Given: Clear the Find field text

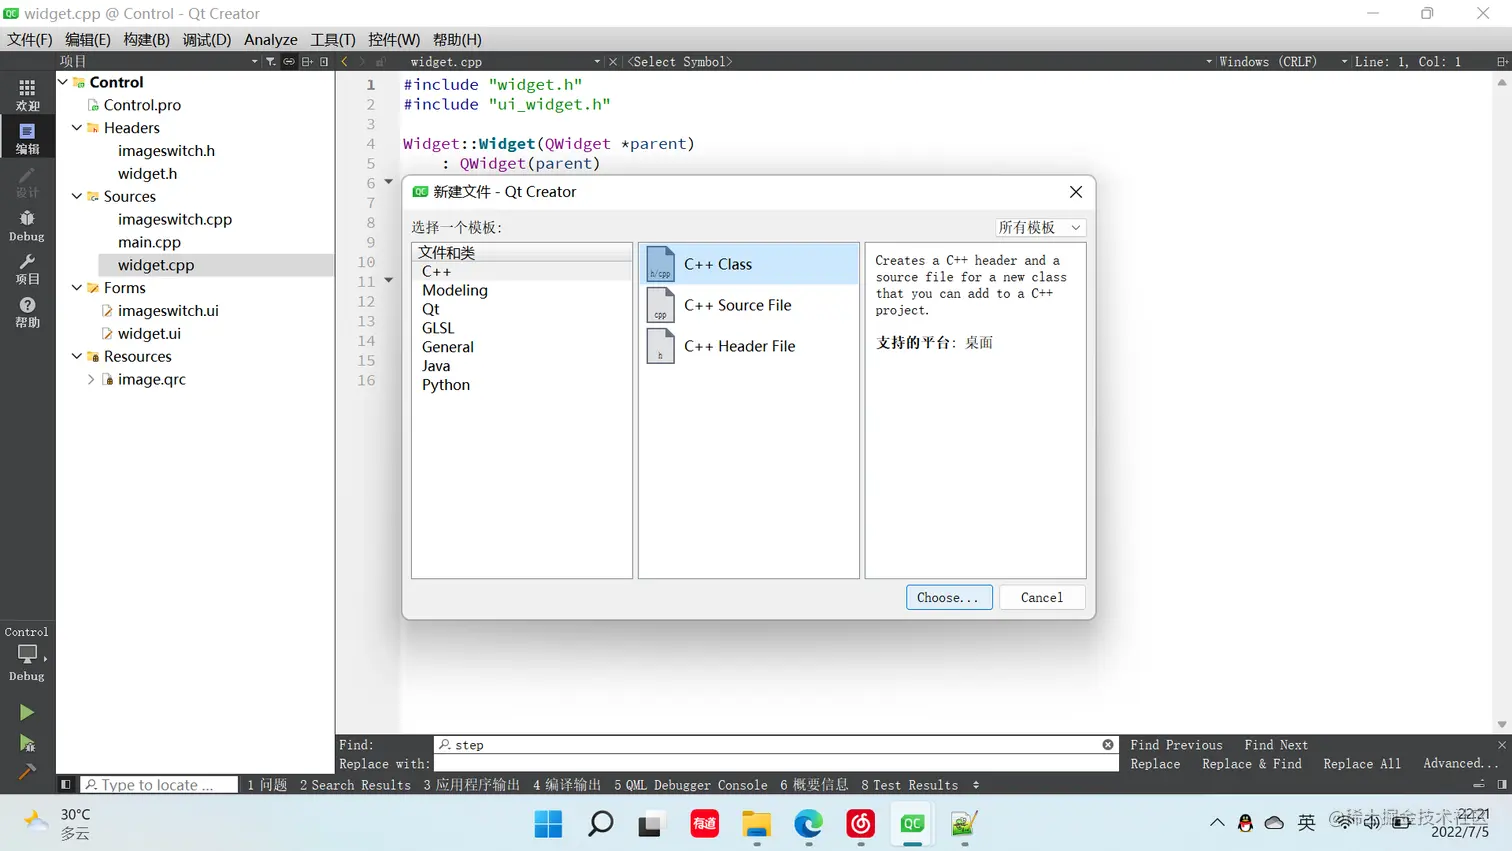Looking at the screenshot, I should click(x=1108, y=745).
